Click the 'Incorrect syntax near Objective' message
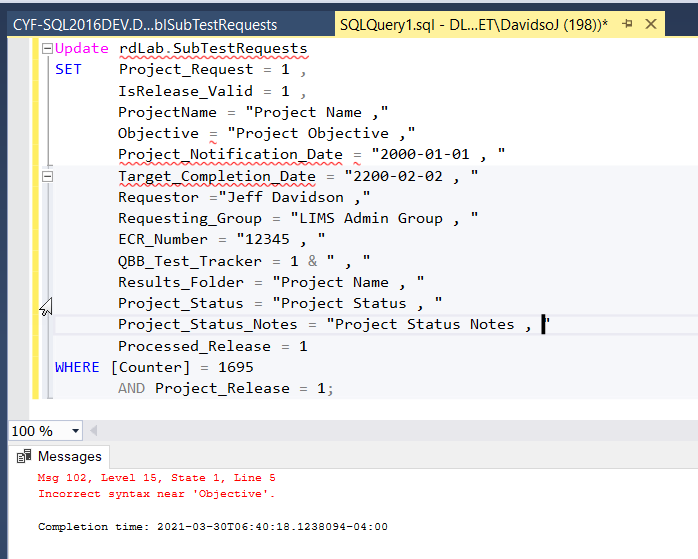Screen dimensions: 698x559 point(156,493)
